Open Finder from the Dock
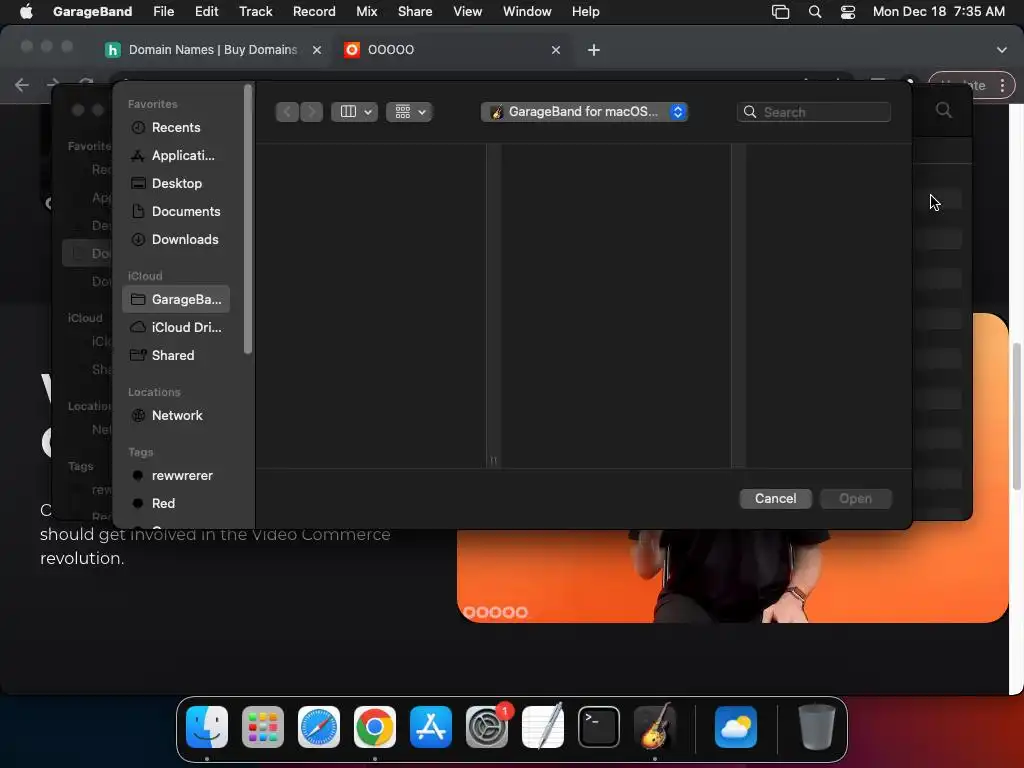1024x768 pixels. click(207, 727)
